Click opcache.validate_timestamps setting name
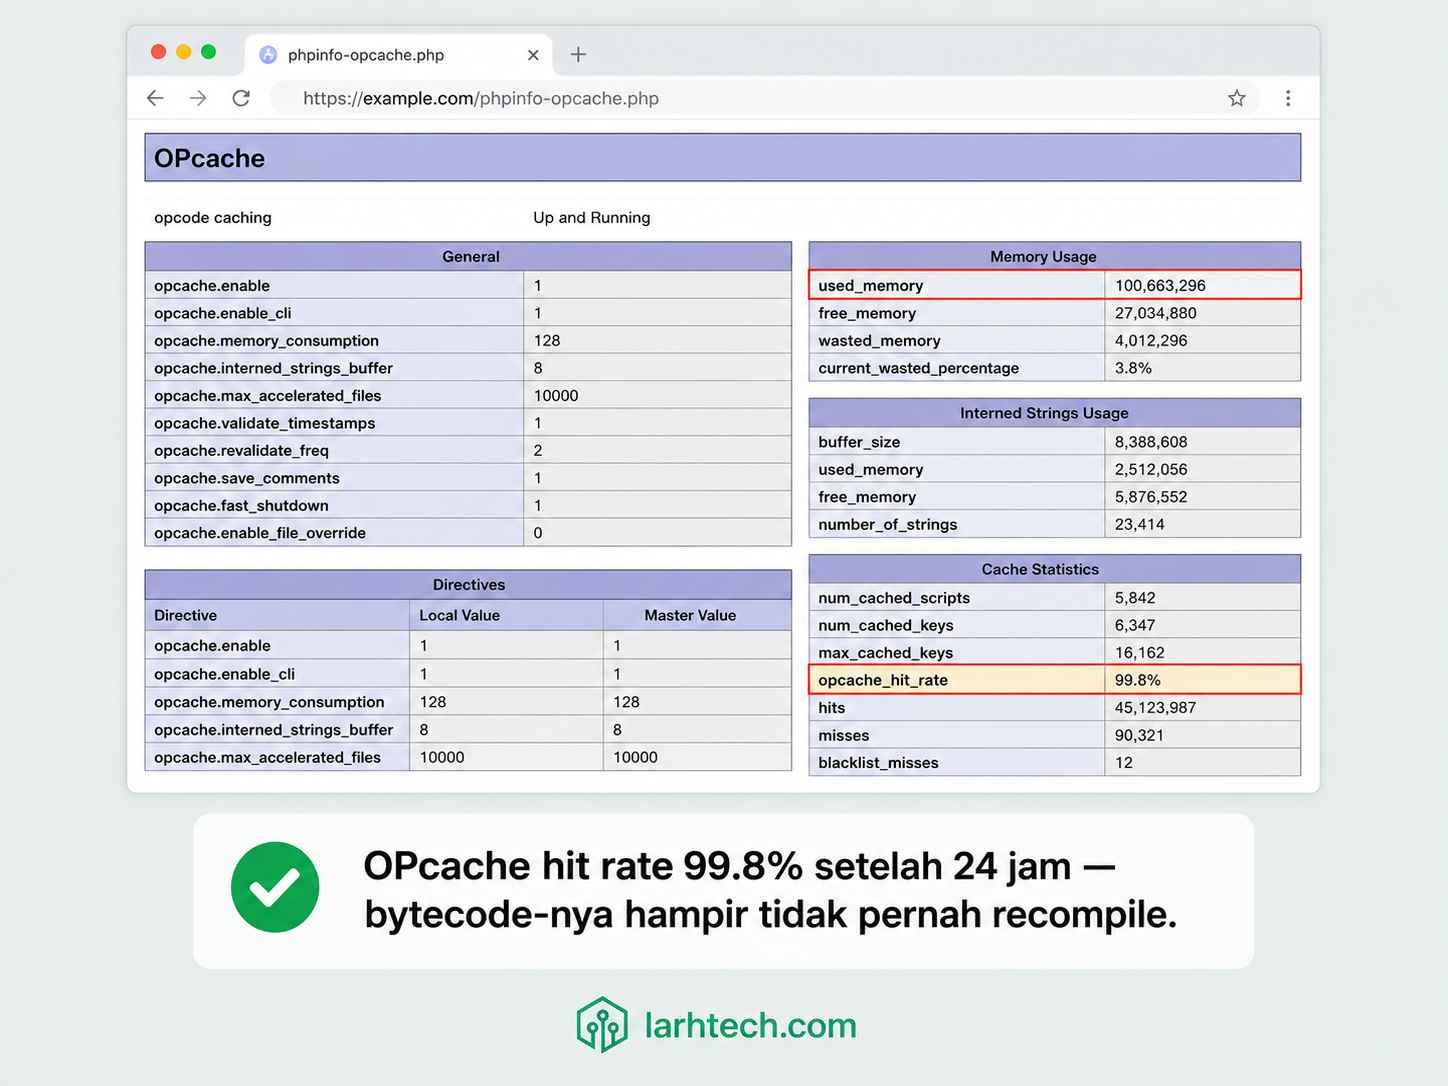The width and height of the screenshot is (1448, 1086). [x=265, y=423]
